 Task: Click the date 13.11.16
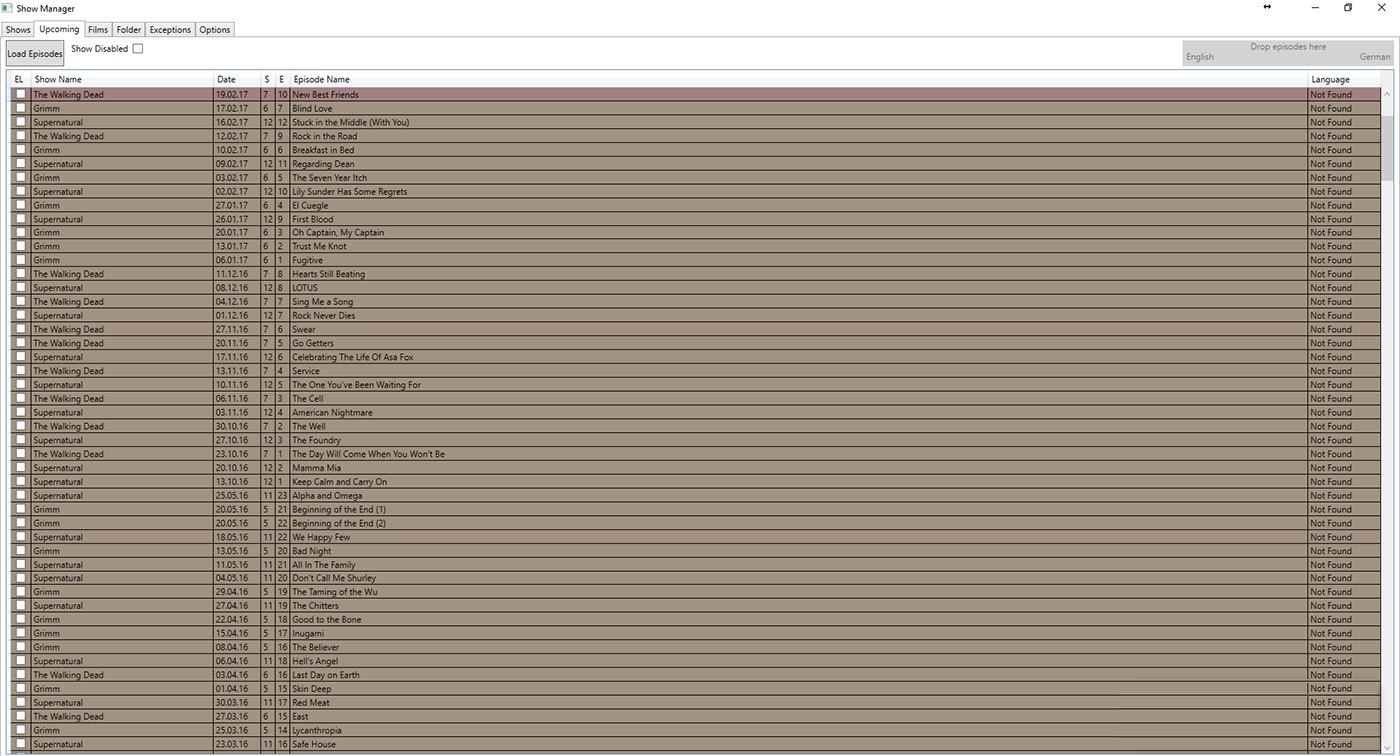click(x=232, y=371)
